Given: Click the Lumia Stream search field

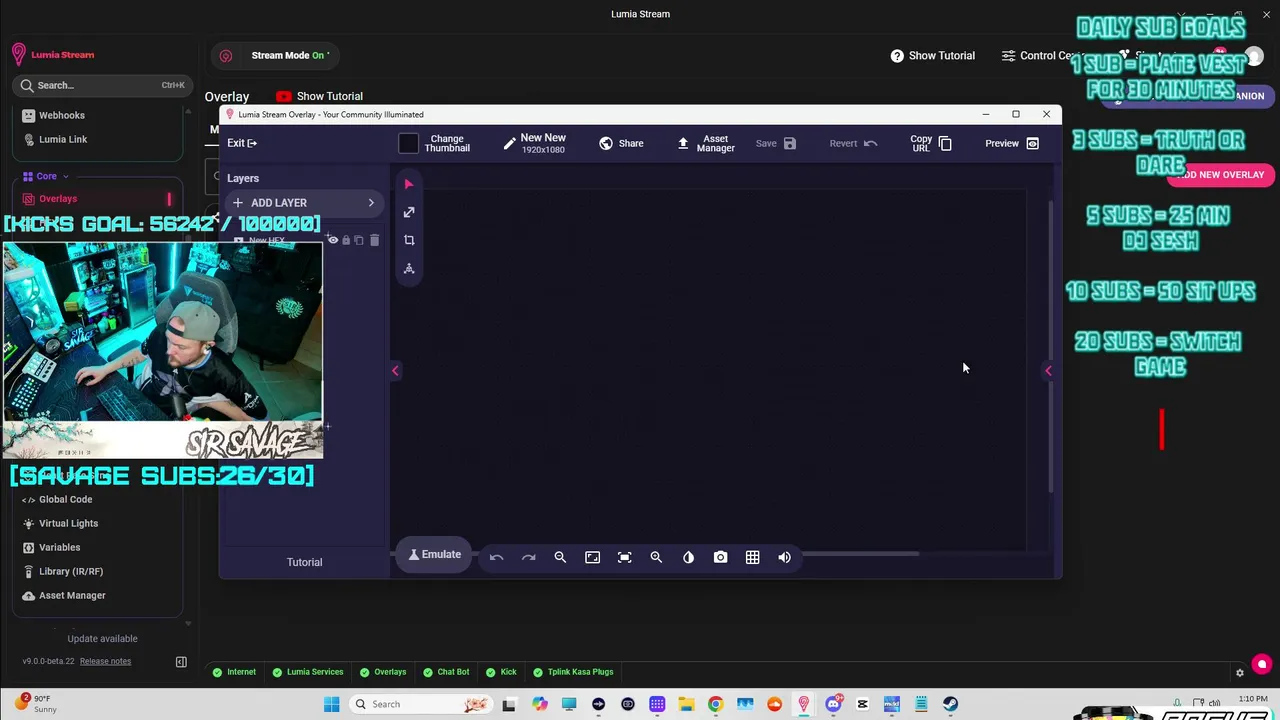Looking at the screenshot, I should coord(101,85).
